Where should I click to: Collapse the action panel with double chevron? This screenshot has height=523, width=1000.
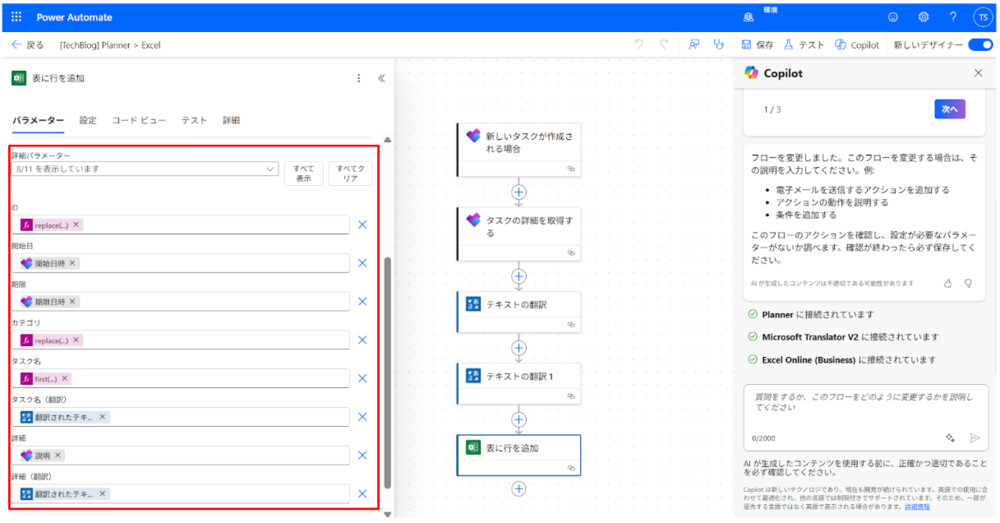[x=381, y=78]
